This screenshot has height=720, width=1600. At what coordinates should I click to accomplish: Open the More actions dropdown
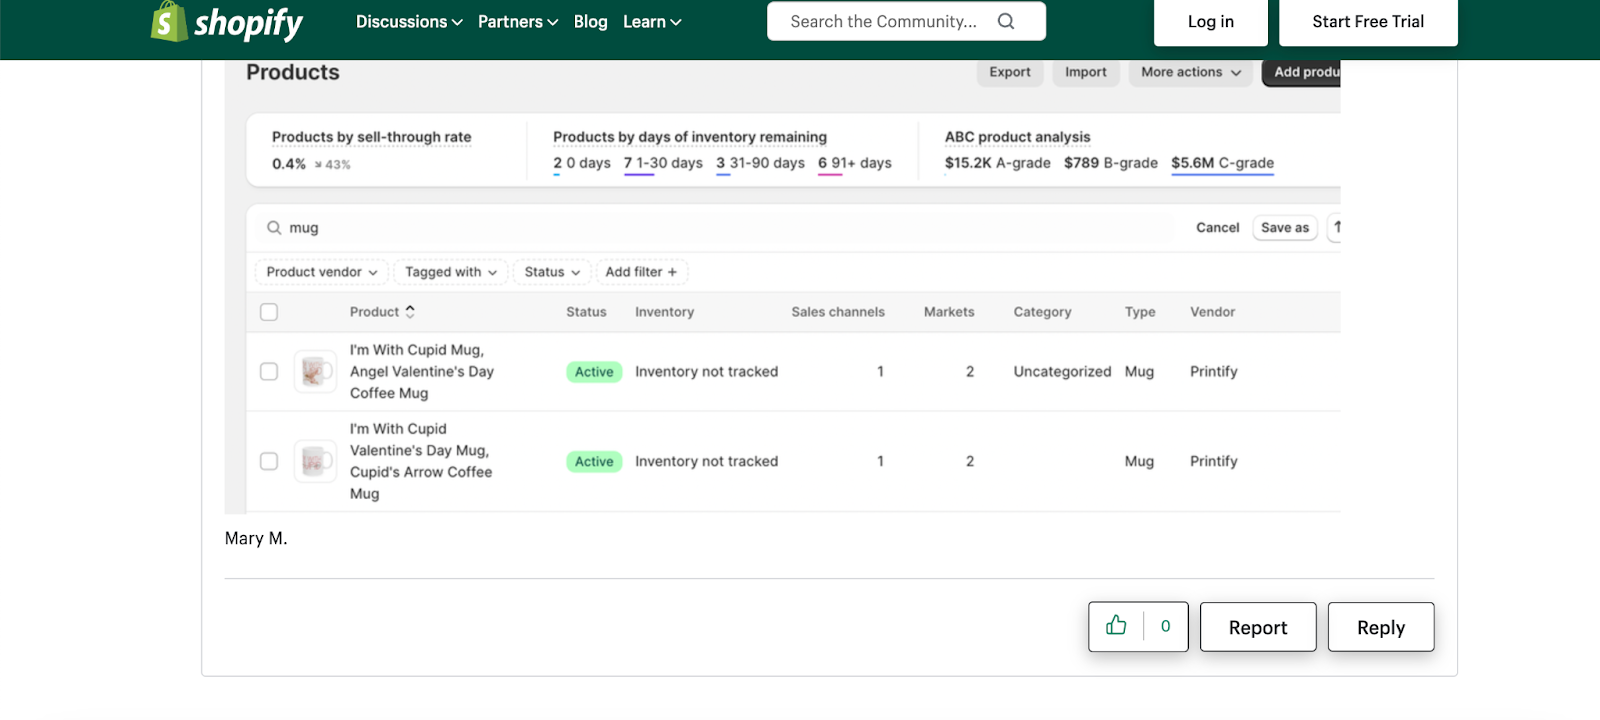pos(1191,72)
